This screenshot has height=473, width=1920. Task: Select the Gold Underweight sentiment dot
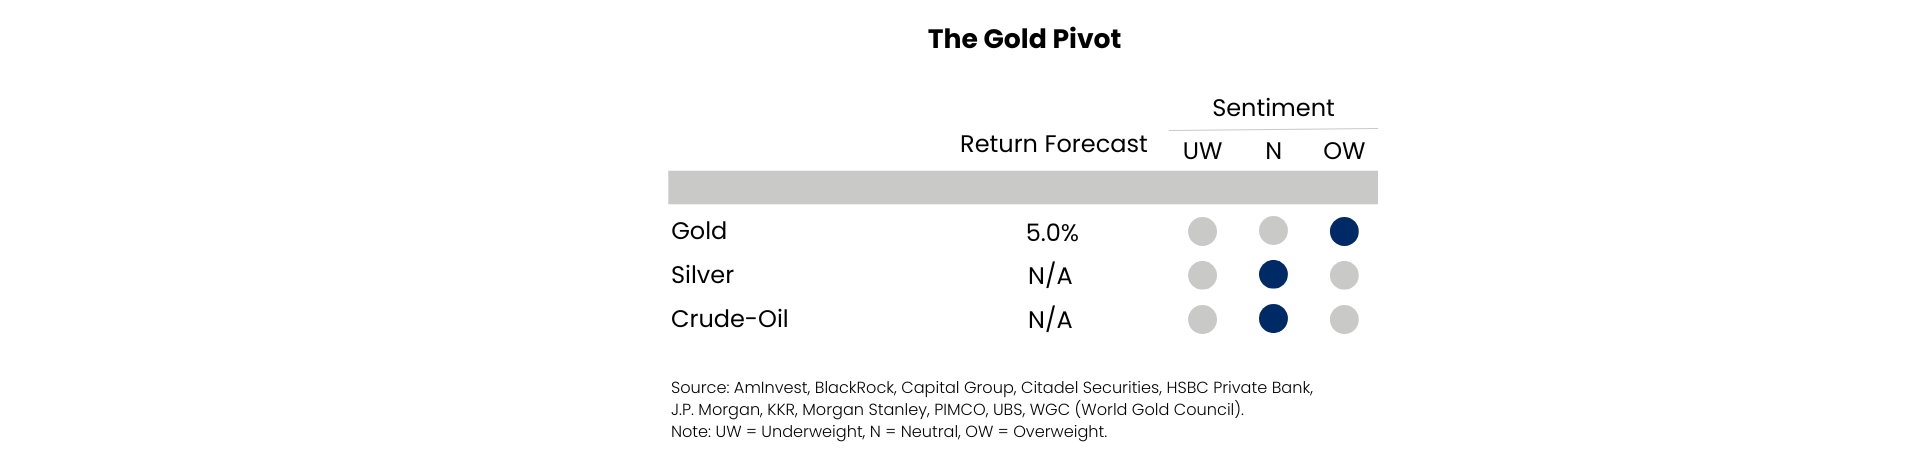tap(1202, 232)
